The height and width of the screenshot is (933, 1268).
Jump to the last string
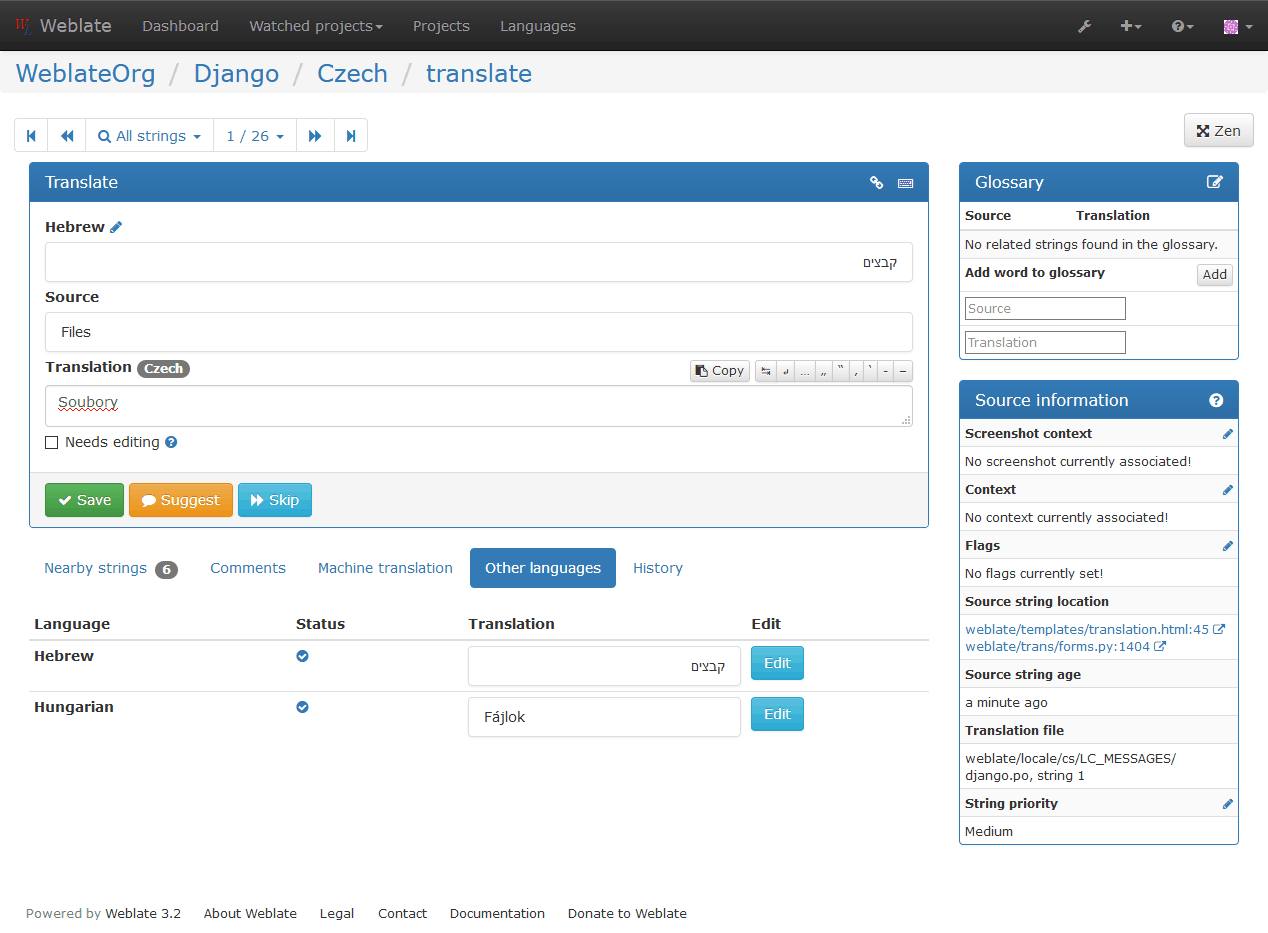pos(351,135)
